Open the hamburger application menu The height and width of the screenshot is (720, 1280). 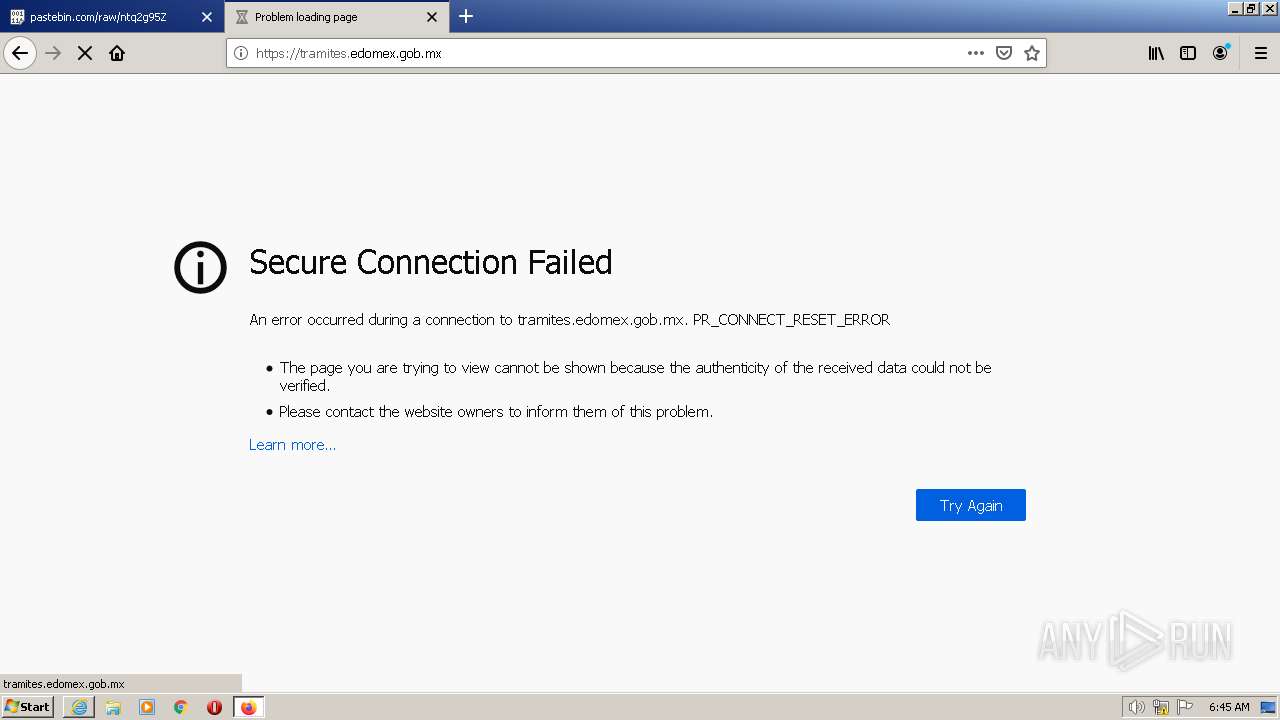tap(1260, 53)
